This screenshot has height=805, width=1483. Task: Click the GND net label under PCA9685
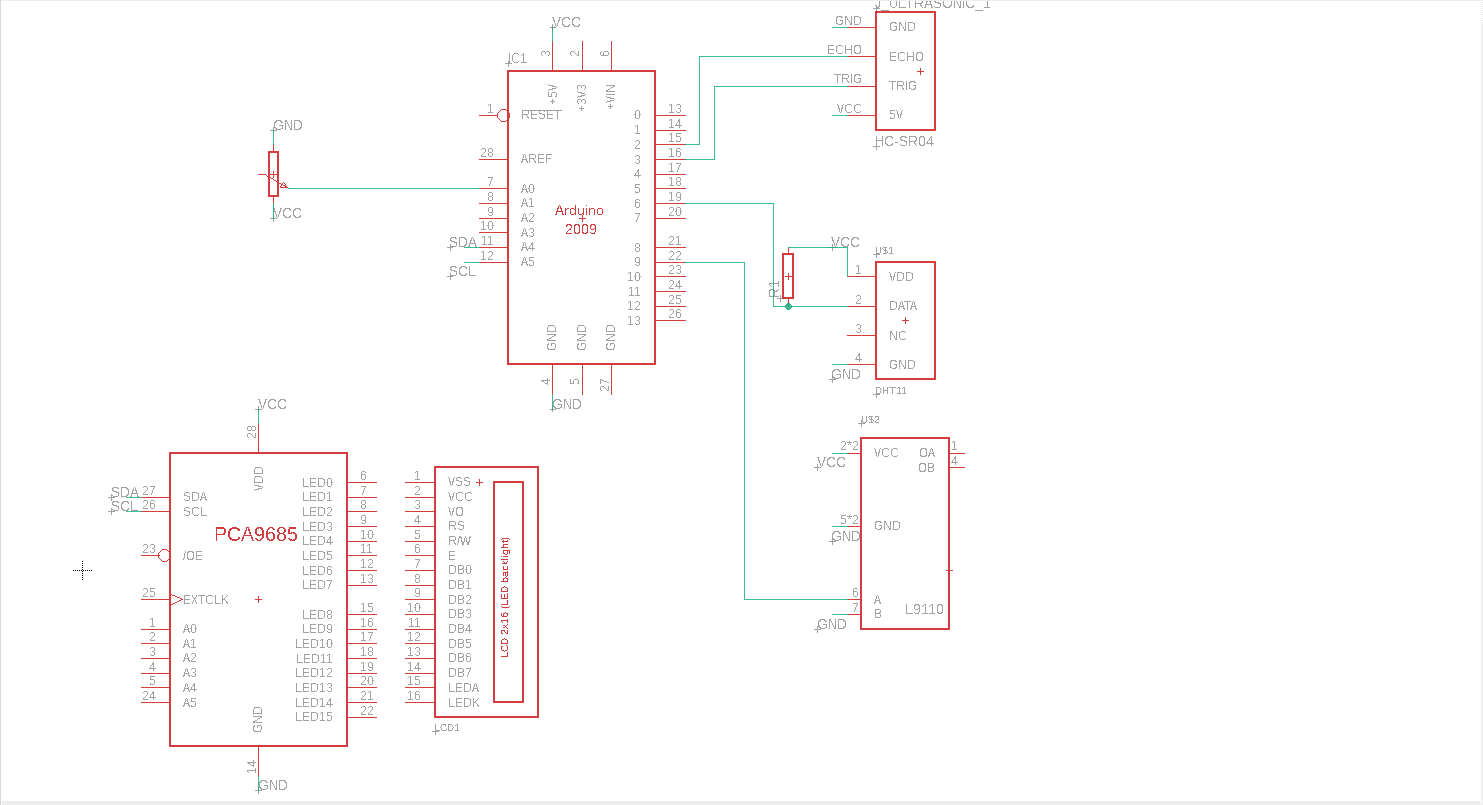click(x=273, y=786)
